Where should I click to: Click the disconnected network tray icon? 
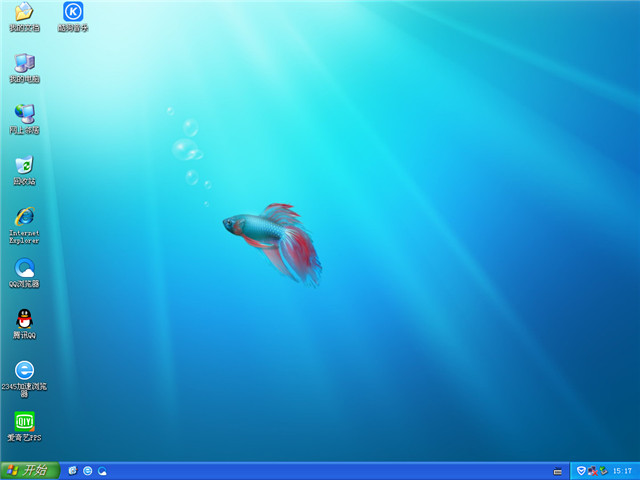point(592,471)
